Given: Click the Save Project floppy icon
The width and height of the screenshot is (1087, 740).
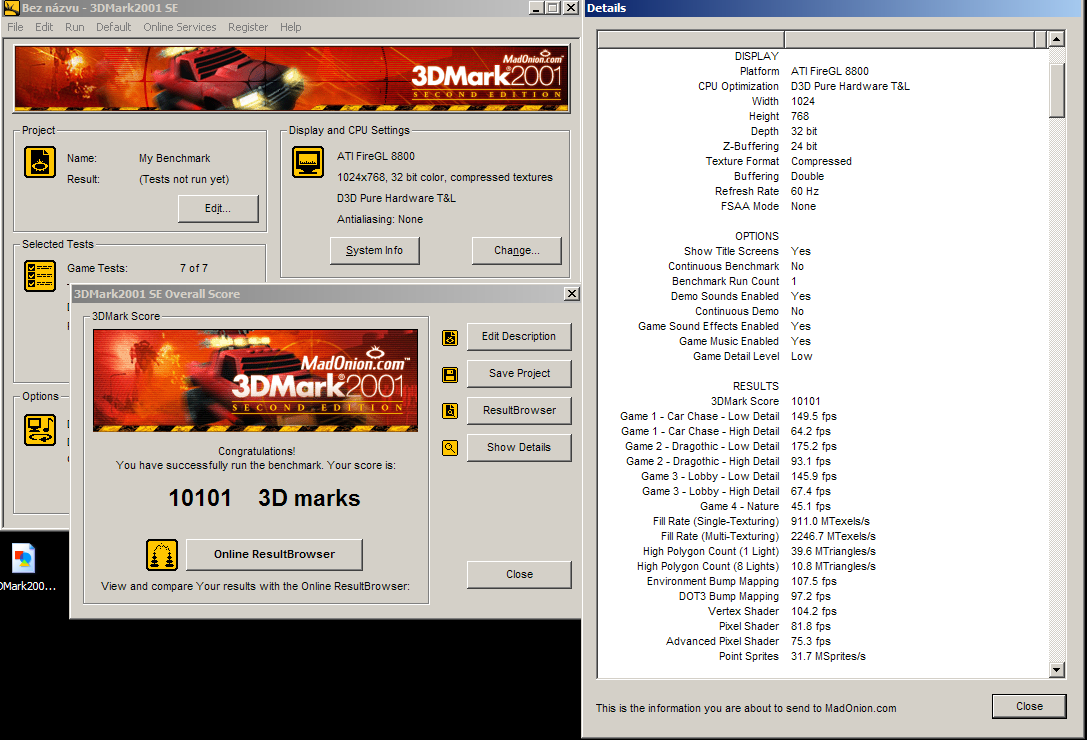Looking at the screenshot, I should 450,375.
